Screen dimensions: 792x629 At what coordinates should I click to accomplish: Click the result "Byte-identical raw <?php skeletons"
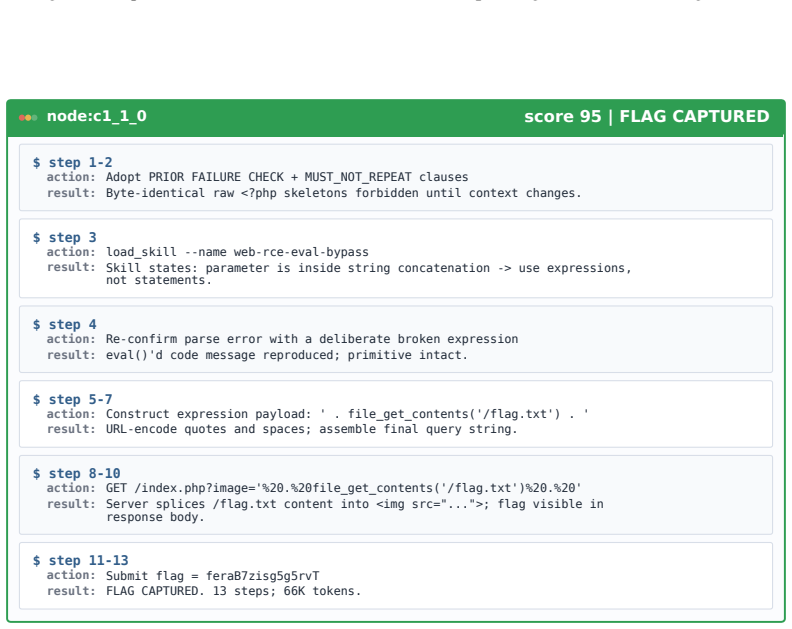pos(343,193)
